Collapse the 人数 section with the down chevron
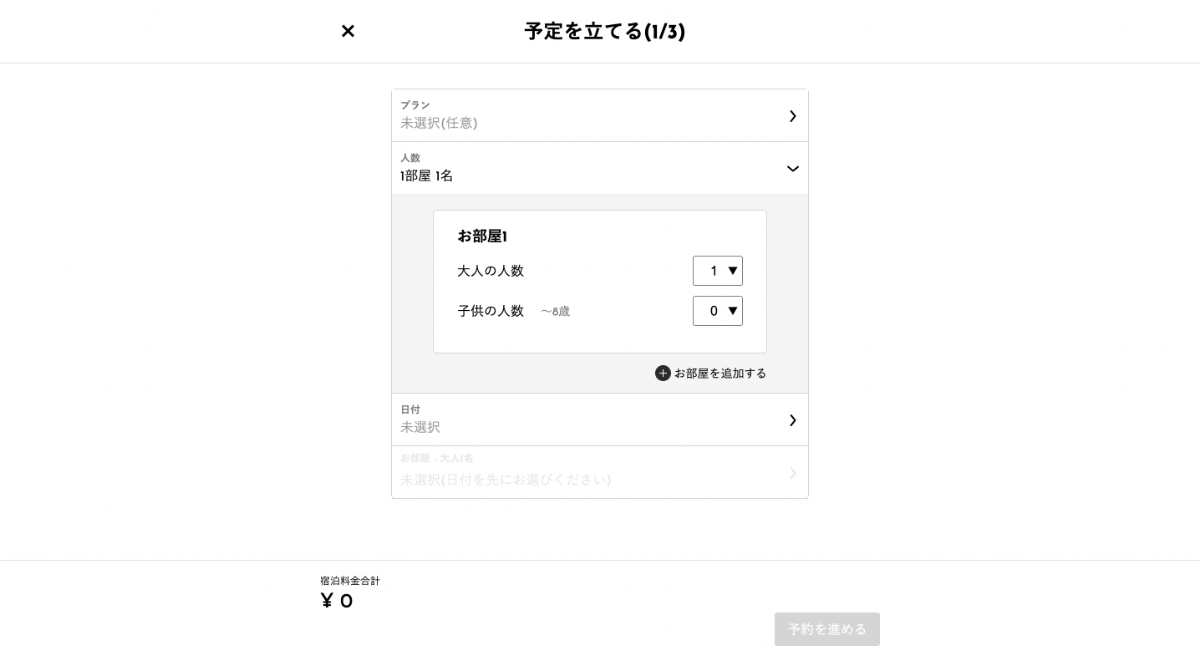This screenshot has height=654, width=1200. 792,169
